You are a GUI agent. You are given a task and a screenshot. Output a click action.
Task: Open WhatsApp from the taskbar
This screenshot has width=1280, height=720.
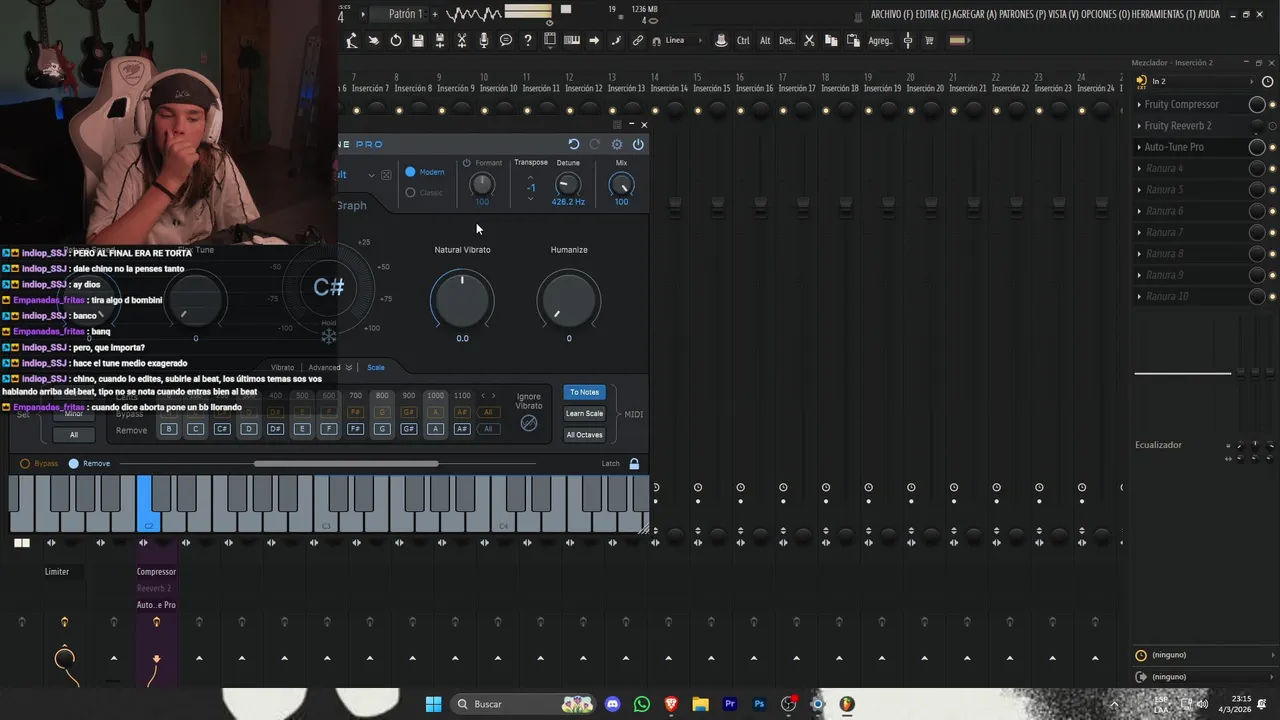click(642, 704)
